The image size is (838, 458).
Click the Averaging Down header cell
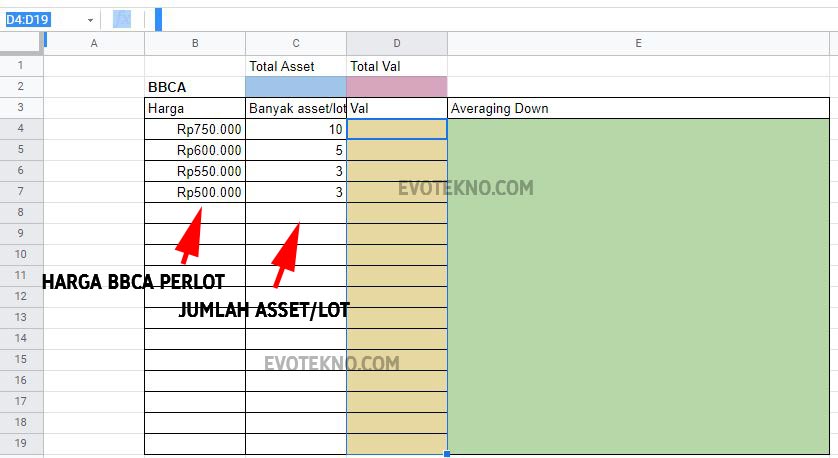click(x=638, y=108)
